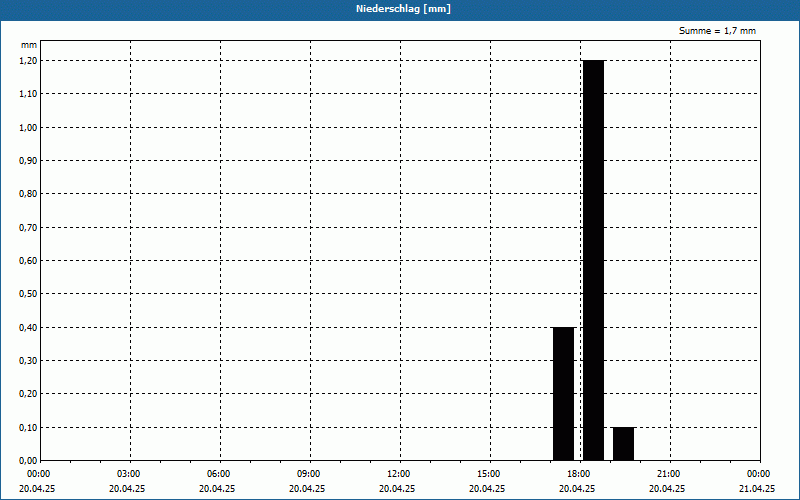This screenshot has height=500, width=800.
Task: Click the 06:00 time axis label
Action: tap(218, 474)
